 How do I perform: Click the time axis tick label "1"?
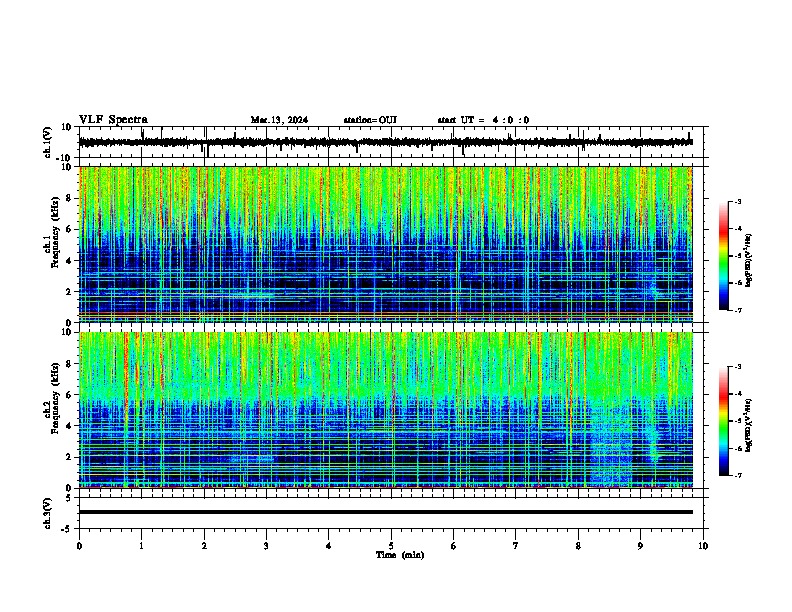click(x=141, y=546)
